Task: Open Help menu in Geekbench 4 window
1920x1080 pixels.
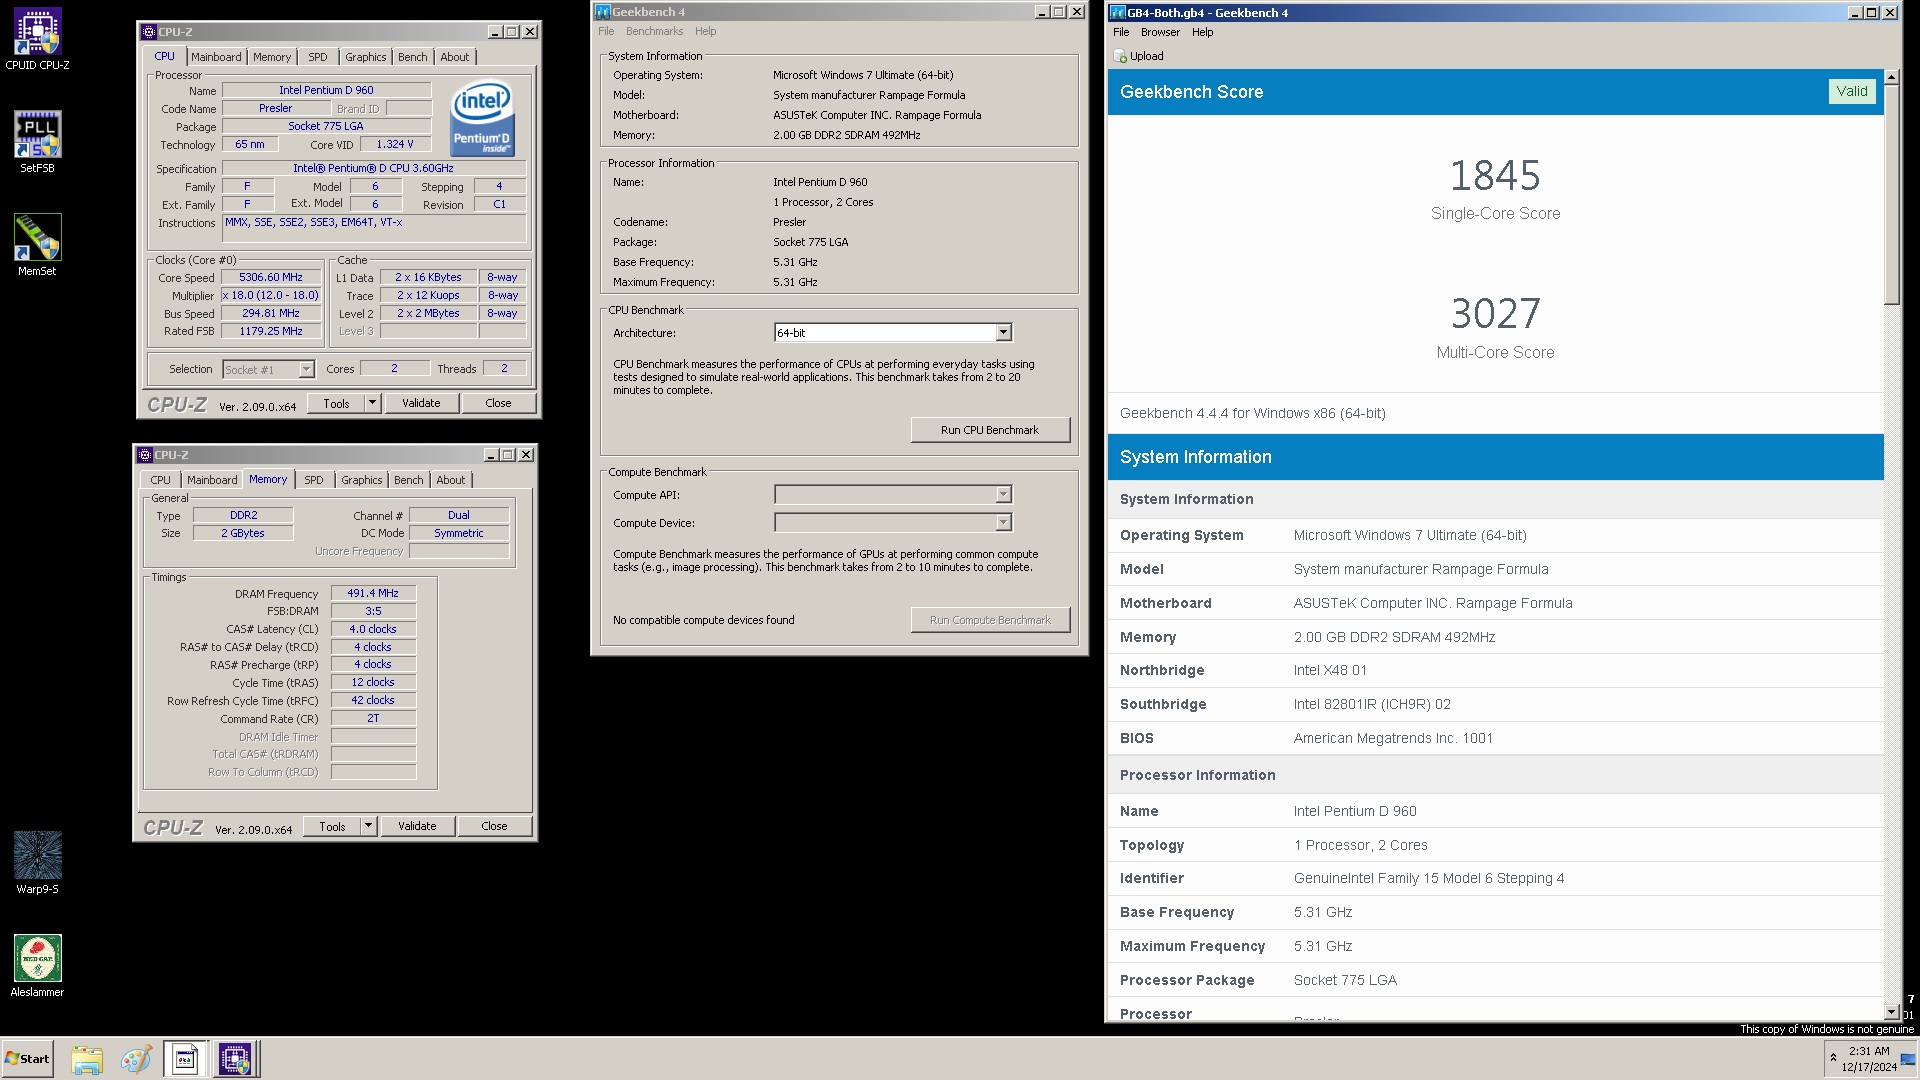Action: click(706, 31)
